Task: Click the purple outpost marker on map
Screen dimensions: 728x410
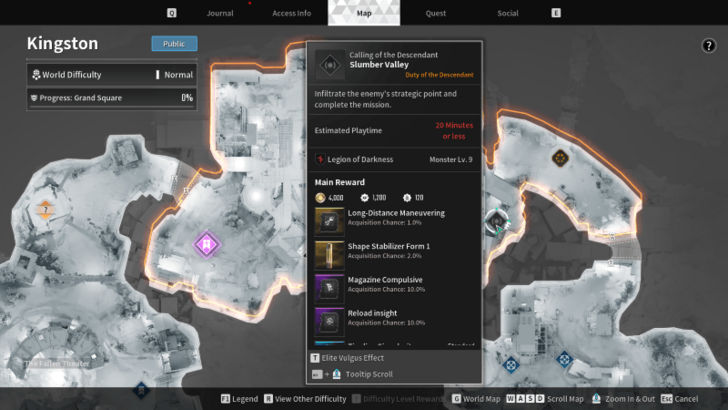Action: [206, 244]
